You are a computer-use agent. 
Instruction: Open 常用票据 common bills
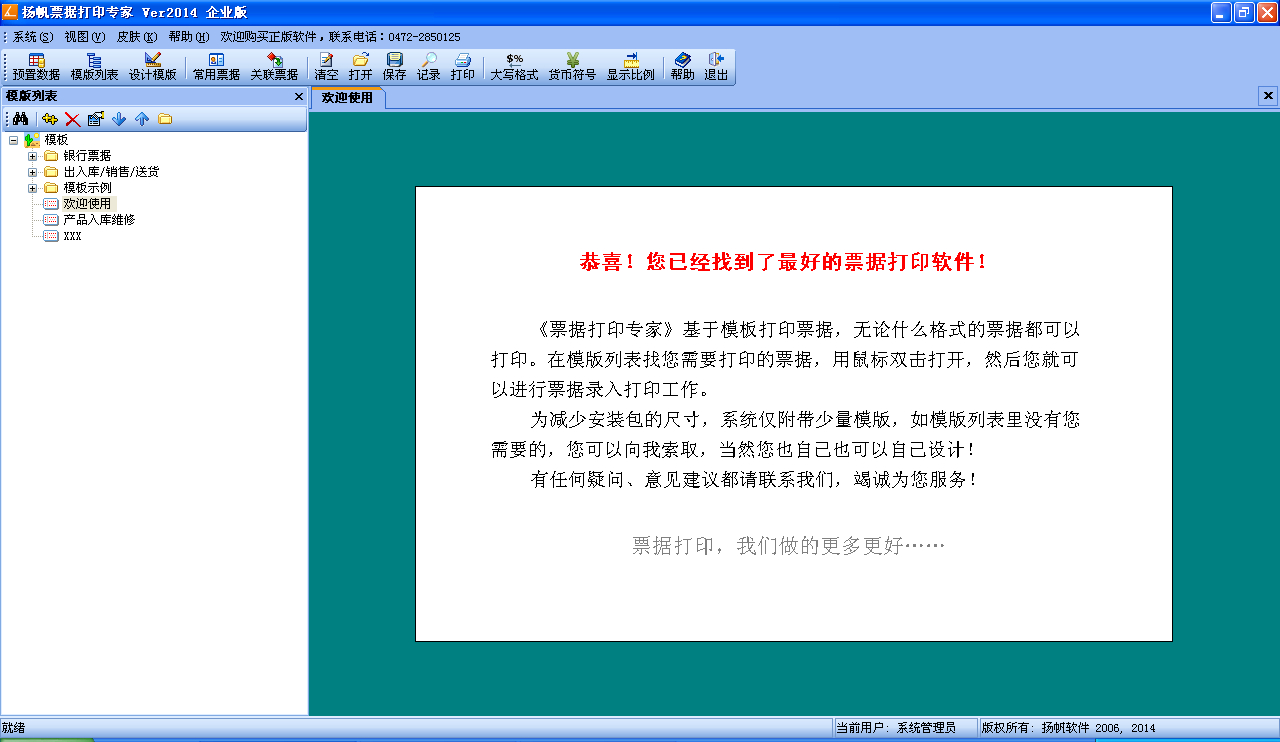[216, 67]
